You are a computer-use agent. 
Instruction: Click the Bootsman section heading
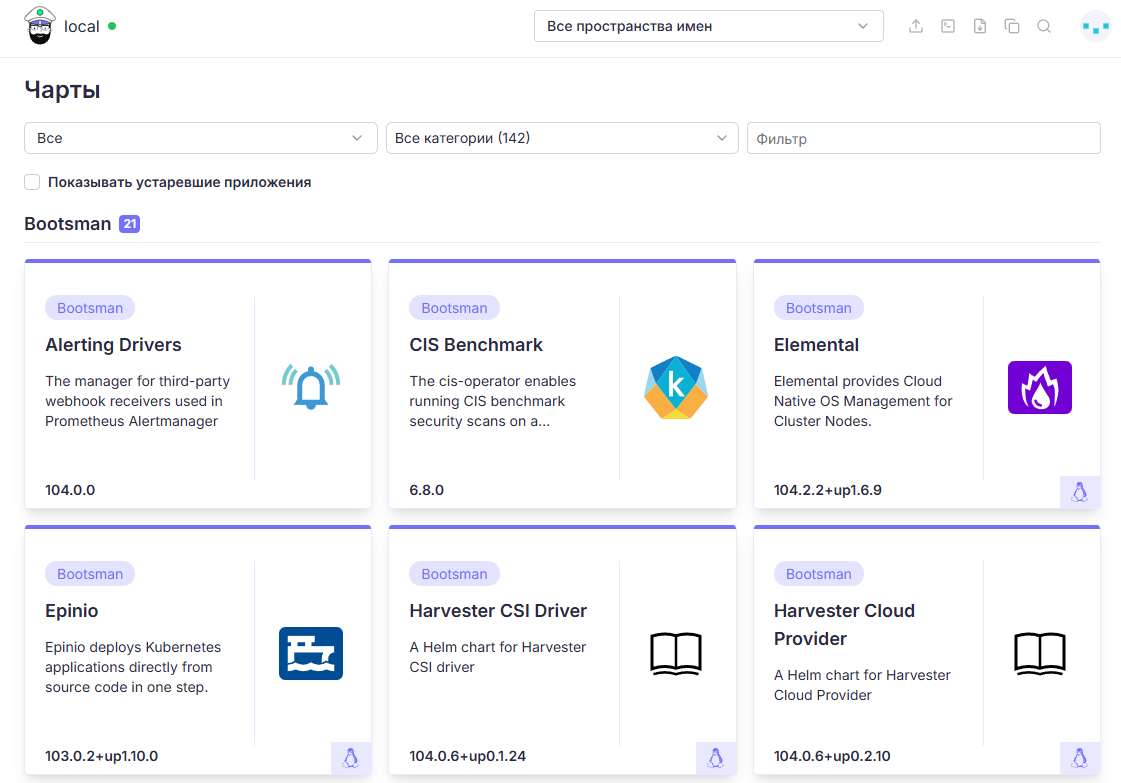pyautogui.click(x=67, y=224)
